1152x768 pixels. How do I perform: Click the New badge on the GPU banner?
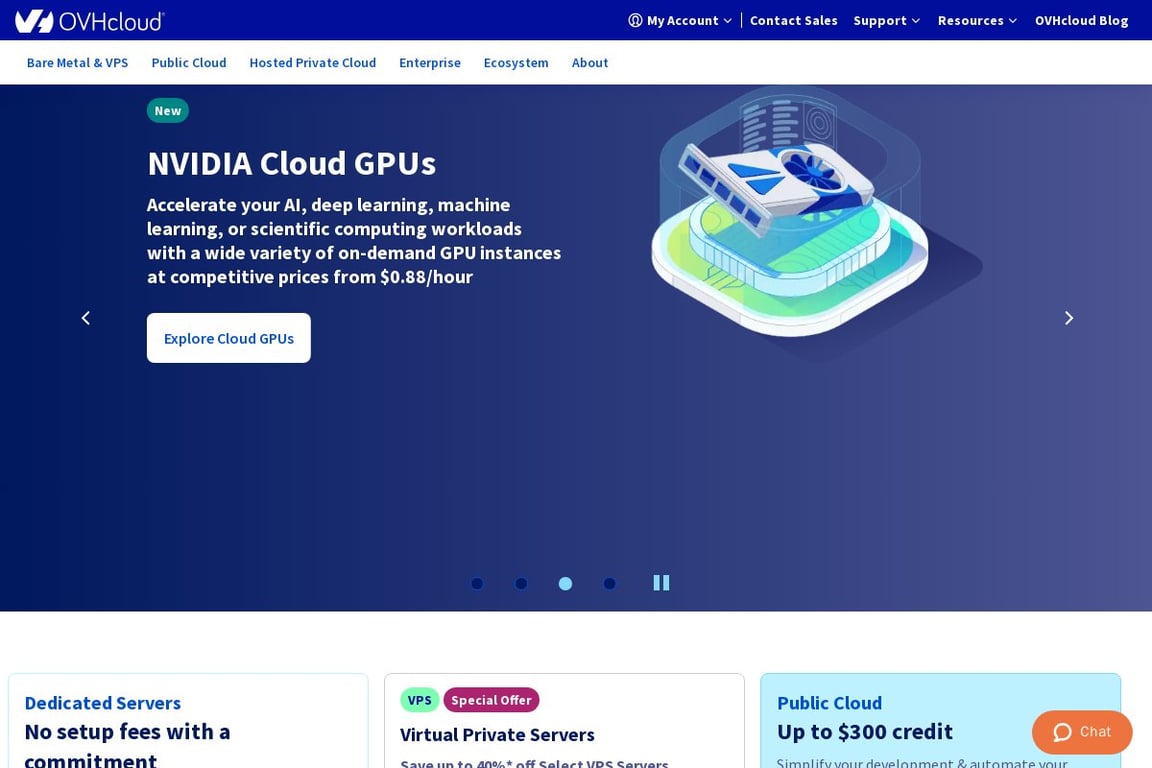click(167, 110)
